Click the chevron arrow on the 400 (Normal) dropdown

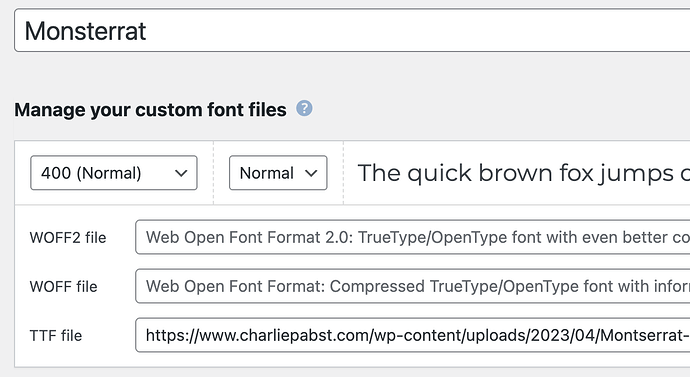(x=181, y=173)
